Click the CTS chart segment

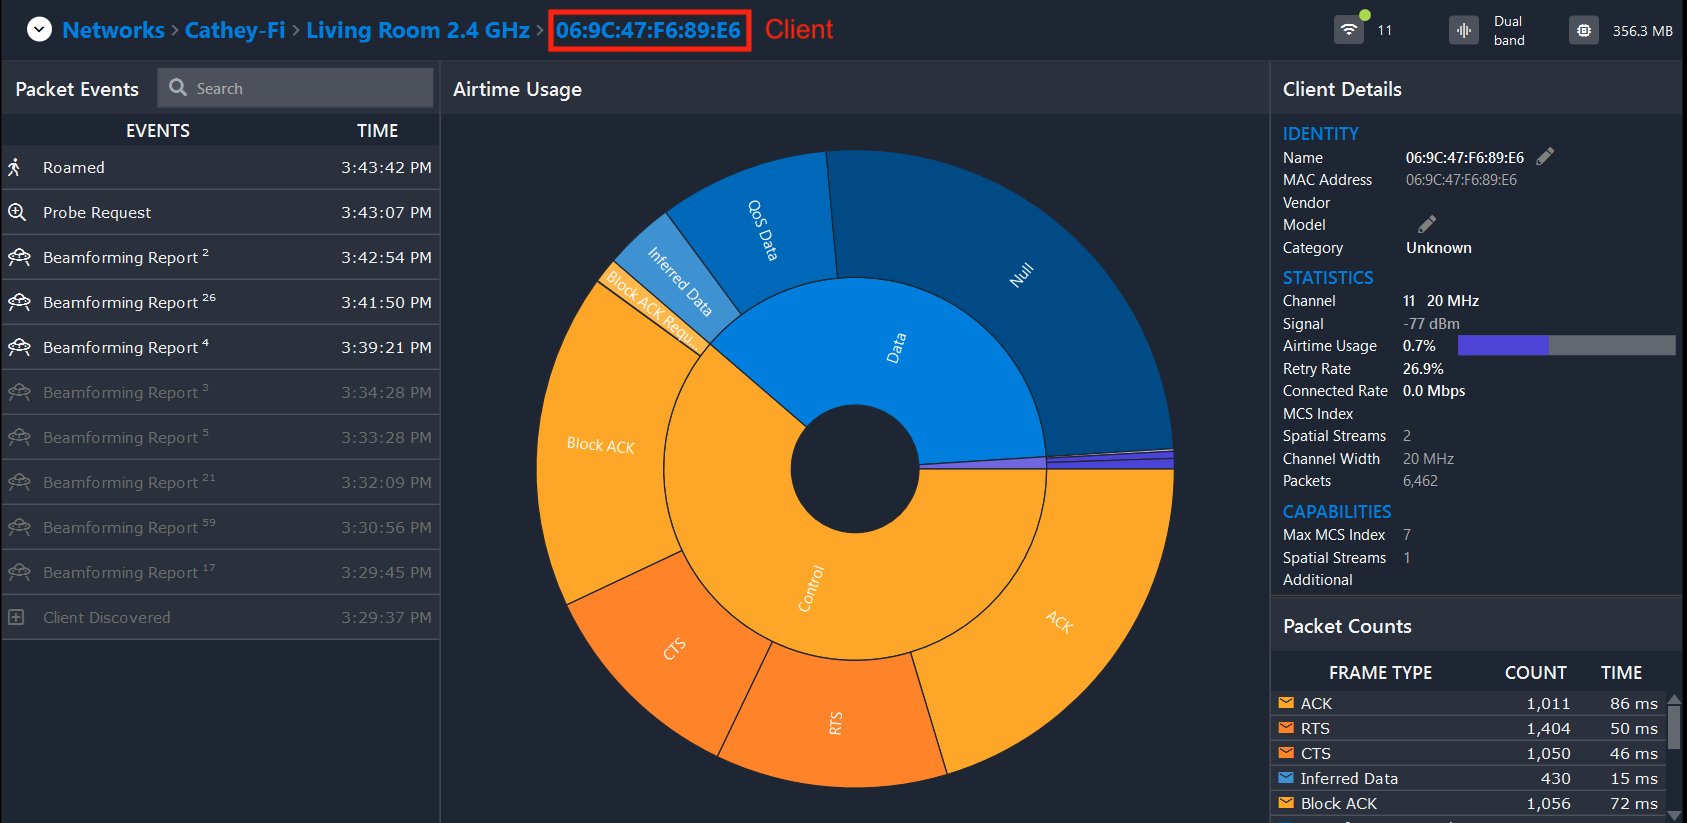point(675,648)
